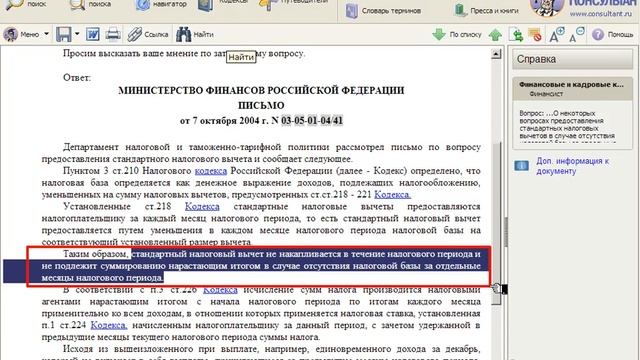
Task: Click the heading МИНИСТЕРСТВО ФИНАНСОВ РОССИЙСКОЙ ФЕДЕРАЦИИ
Action: (261, 90)
